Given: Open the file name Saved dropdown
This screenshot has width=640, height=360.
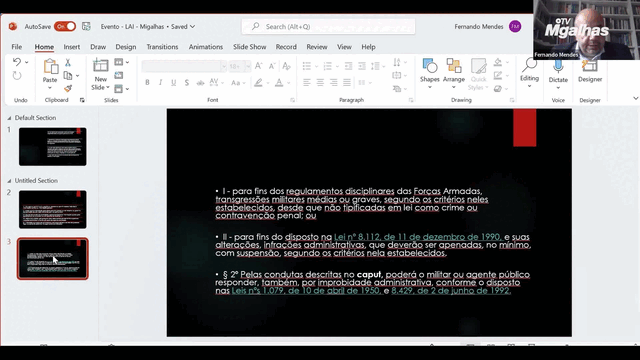Looking at the screenshot, I should pyautogui.click(x=192, y=27).
